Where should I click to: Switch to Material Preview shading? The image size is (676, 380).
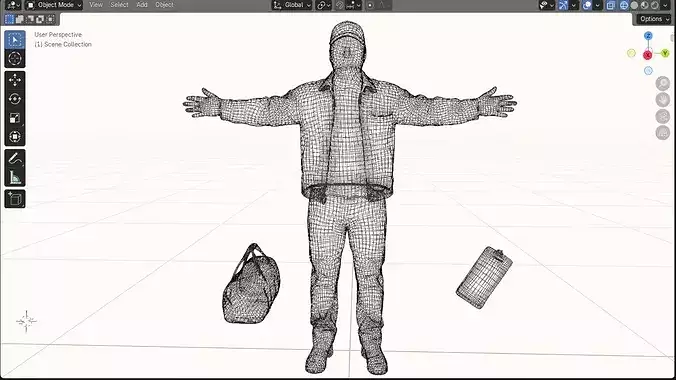click(x=645, y=5)
